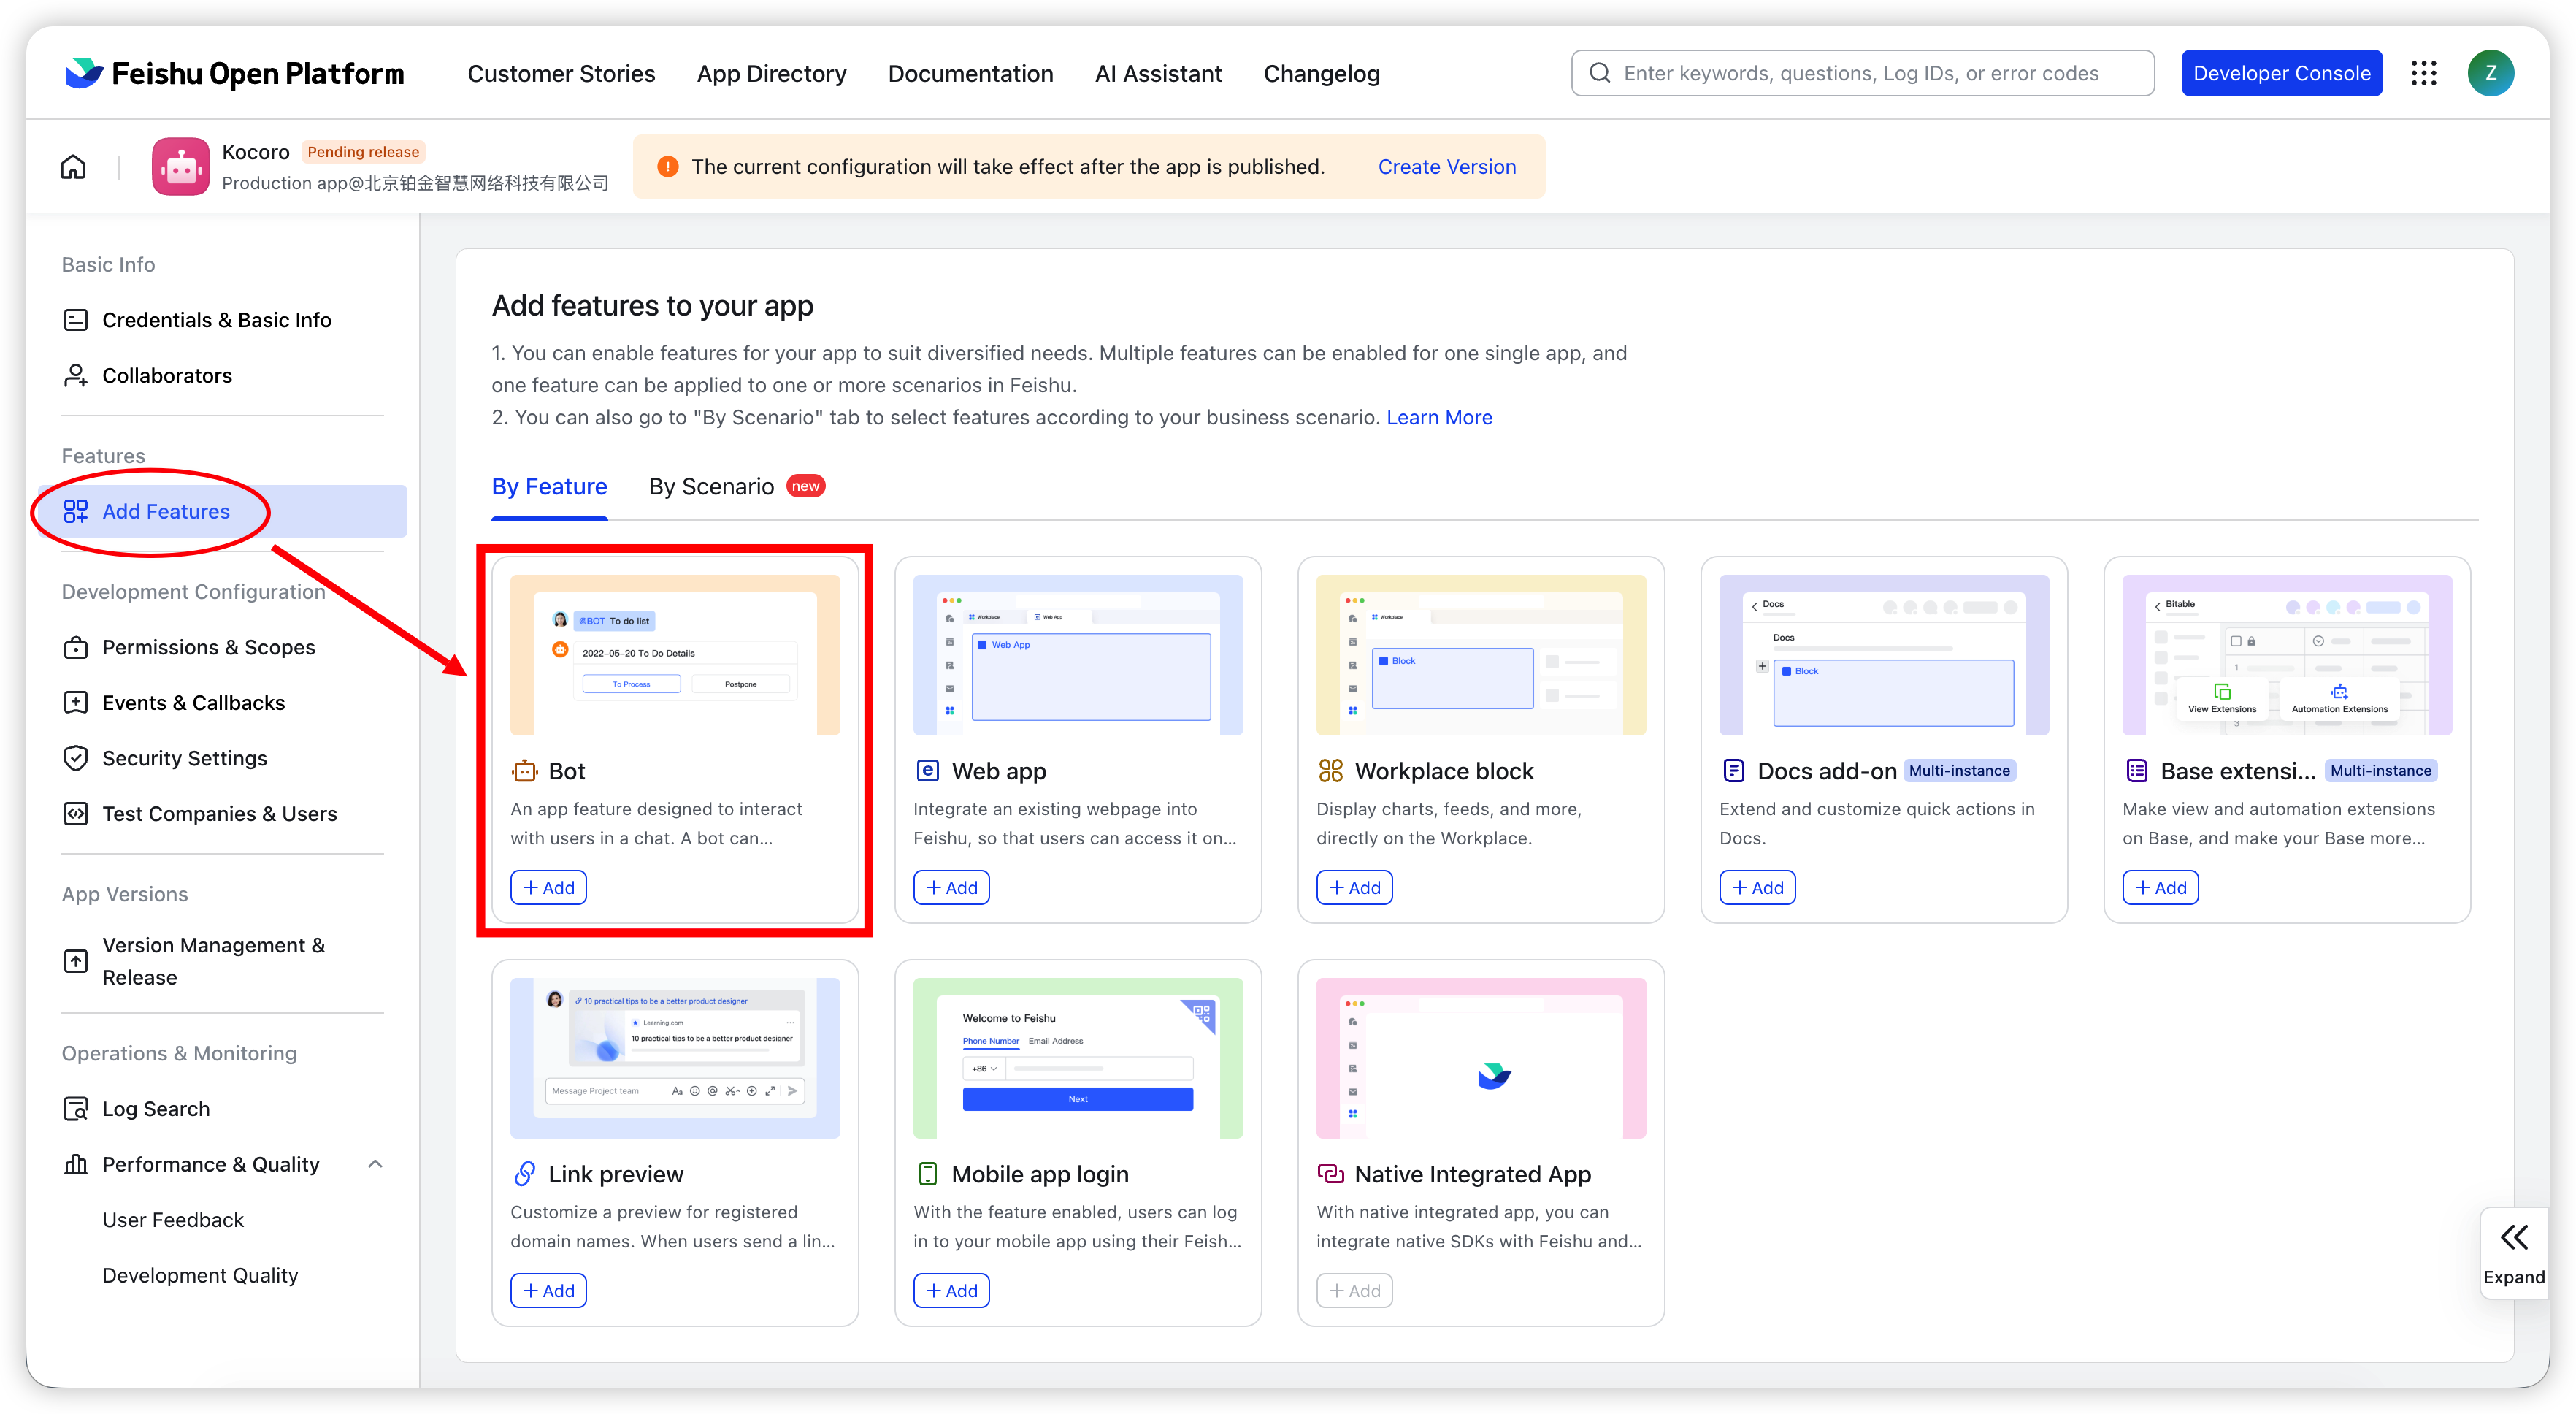Click the Test Companies & Users icon
2576x1414 pixels.
click(76, 813)
